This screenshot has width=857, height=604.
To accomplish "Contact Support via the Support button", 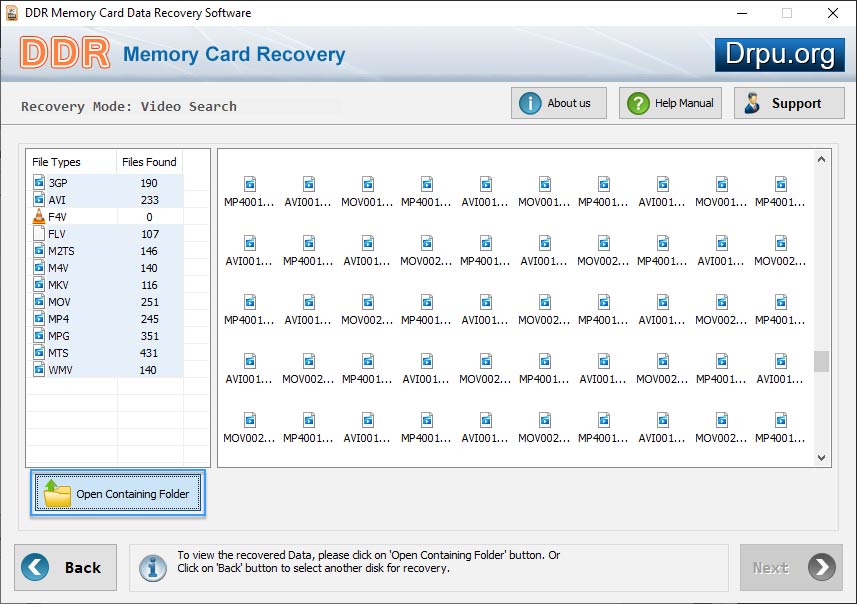I will tap(789, 103).
